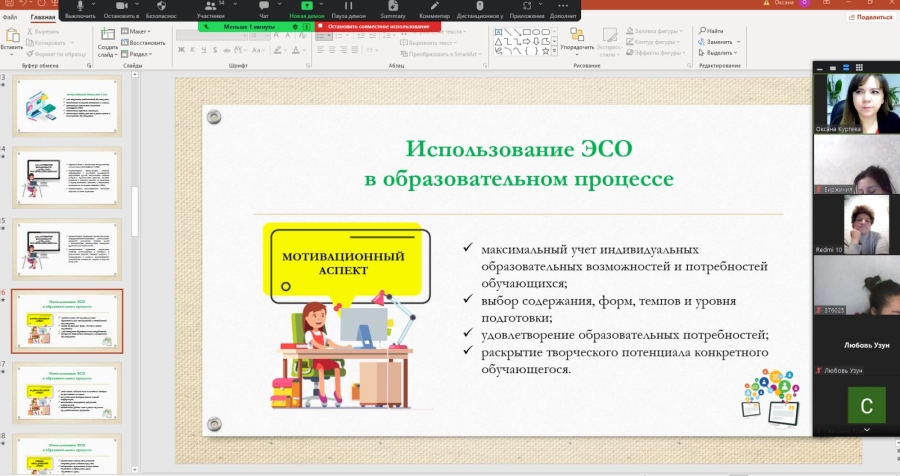Pause the screen share
This screenshot has height=476, width=900.
(x=348, y=8)
